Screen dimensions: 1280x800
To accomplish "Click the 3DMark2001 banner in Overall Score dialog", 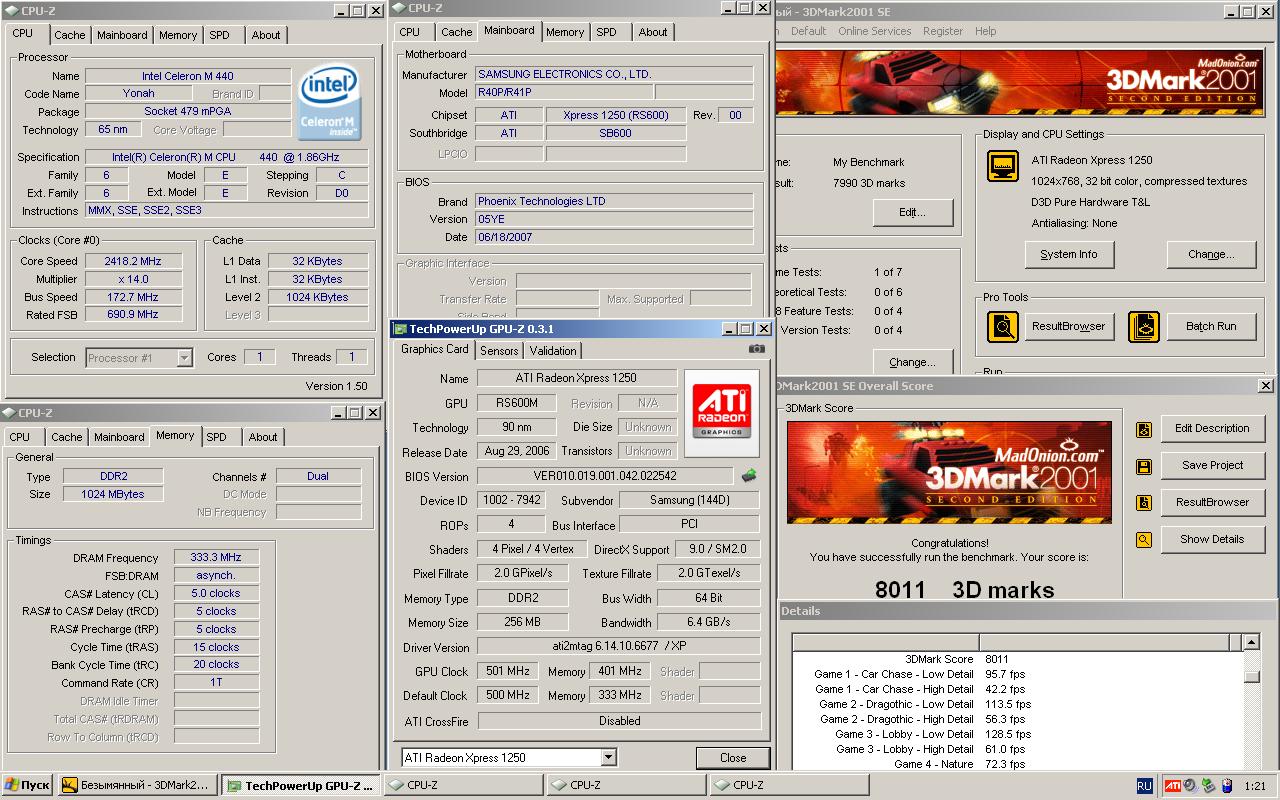I will coord(949,472).
